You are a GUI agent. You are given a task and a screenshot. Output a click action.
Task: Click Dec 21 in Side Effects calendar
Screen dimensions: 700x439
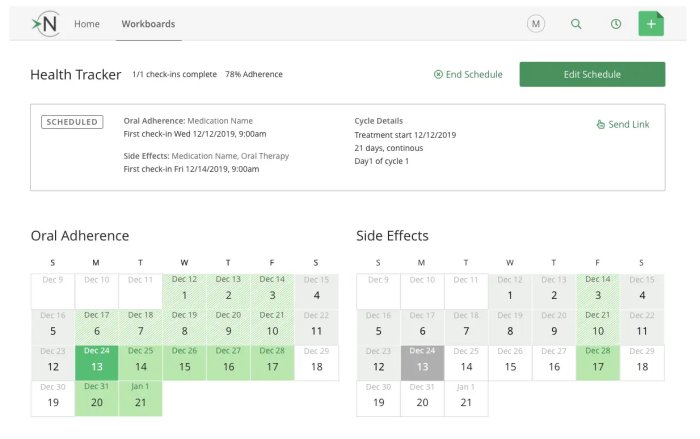(x=597, y=324)
